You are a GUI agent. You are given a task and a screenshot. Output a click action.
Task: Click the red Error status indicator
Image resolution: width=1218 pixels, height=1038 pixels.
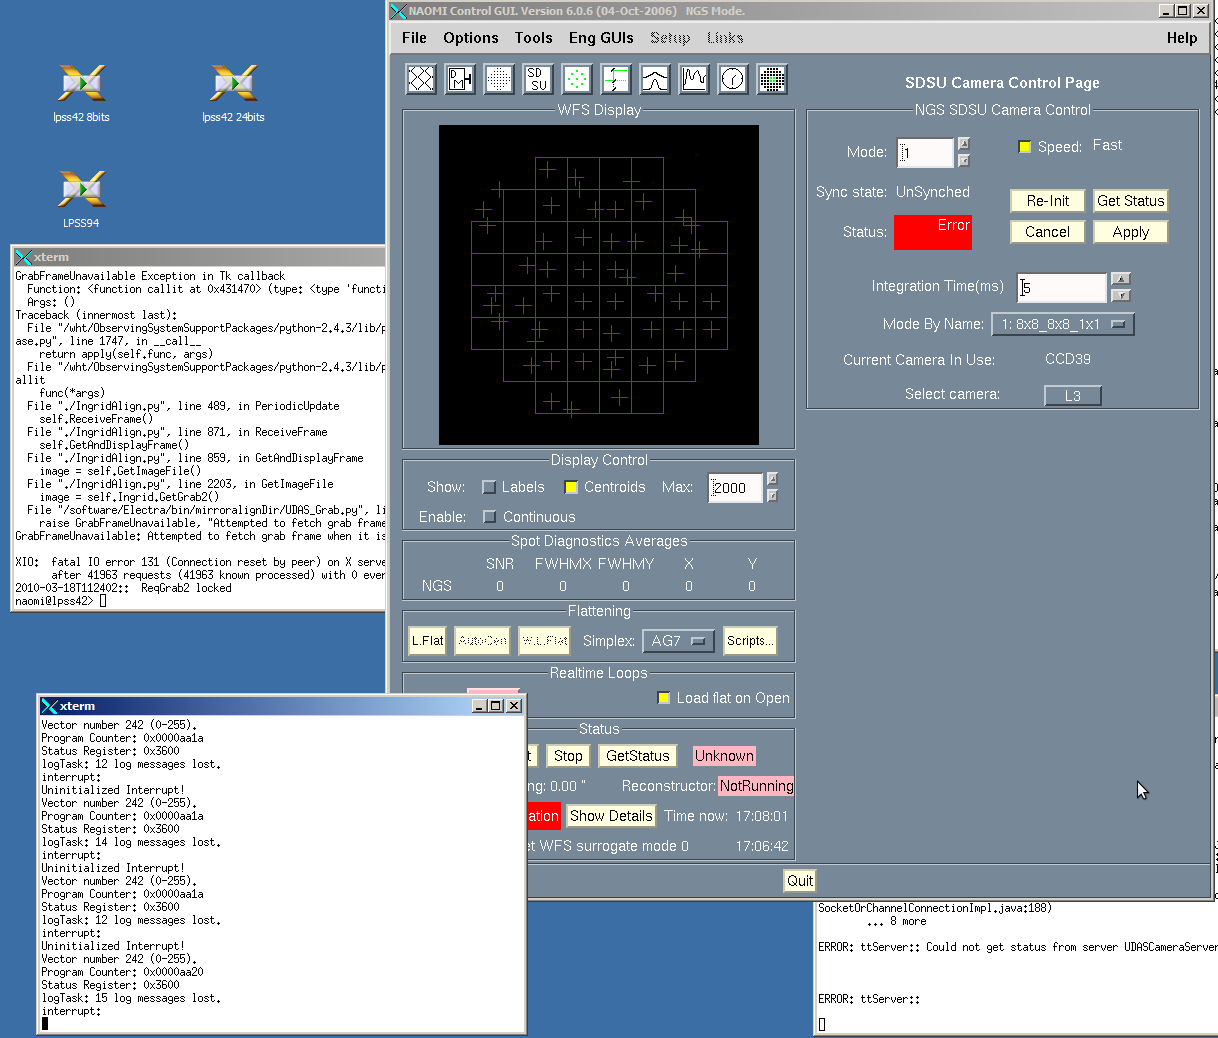point(933,232)
